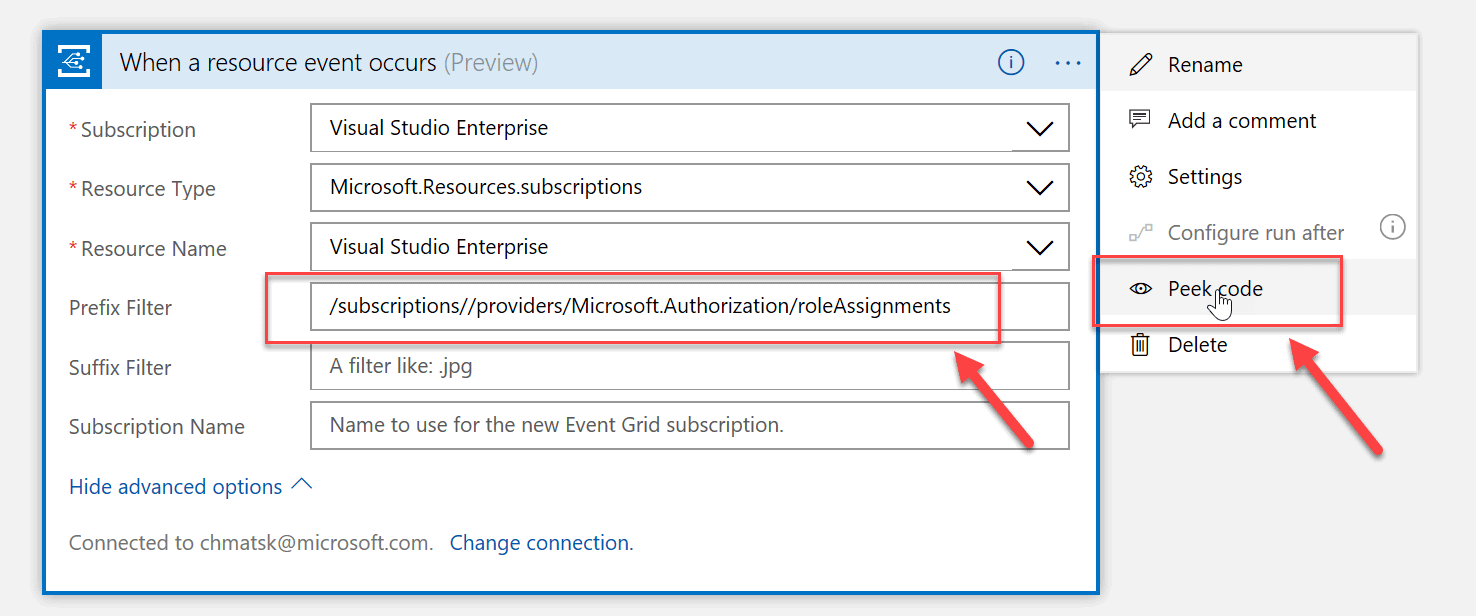
Task: Click the Hide advanced options link
Action: [x=175, y=487]
